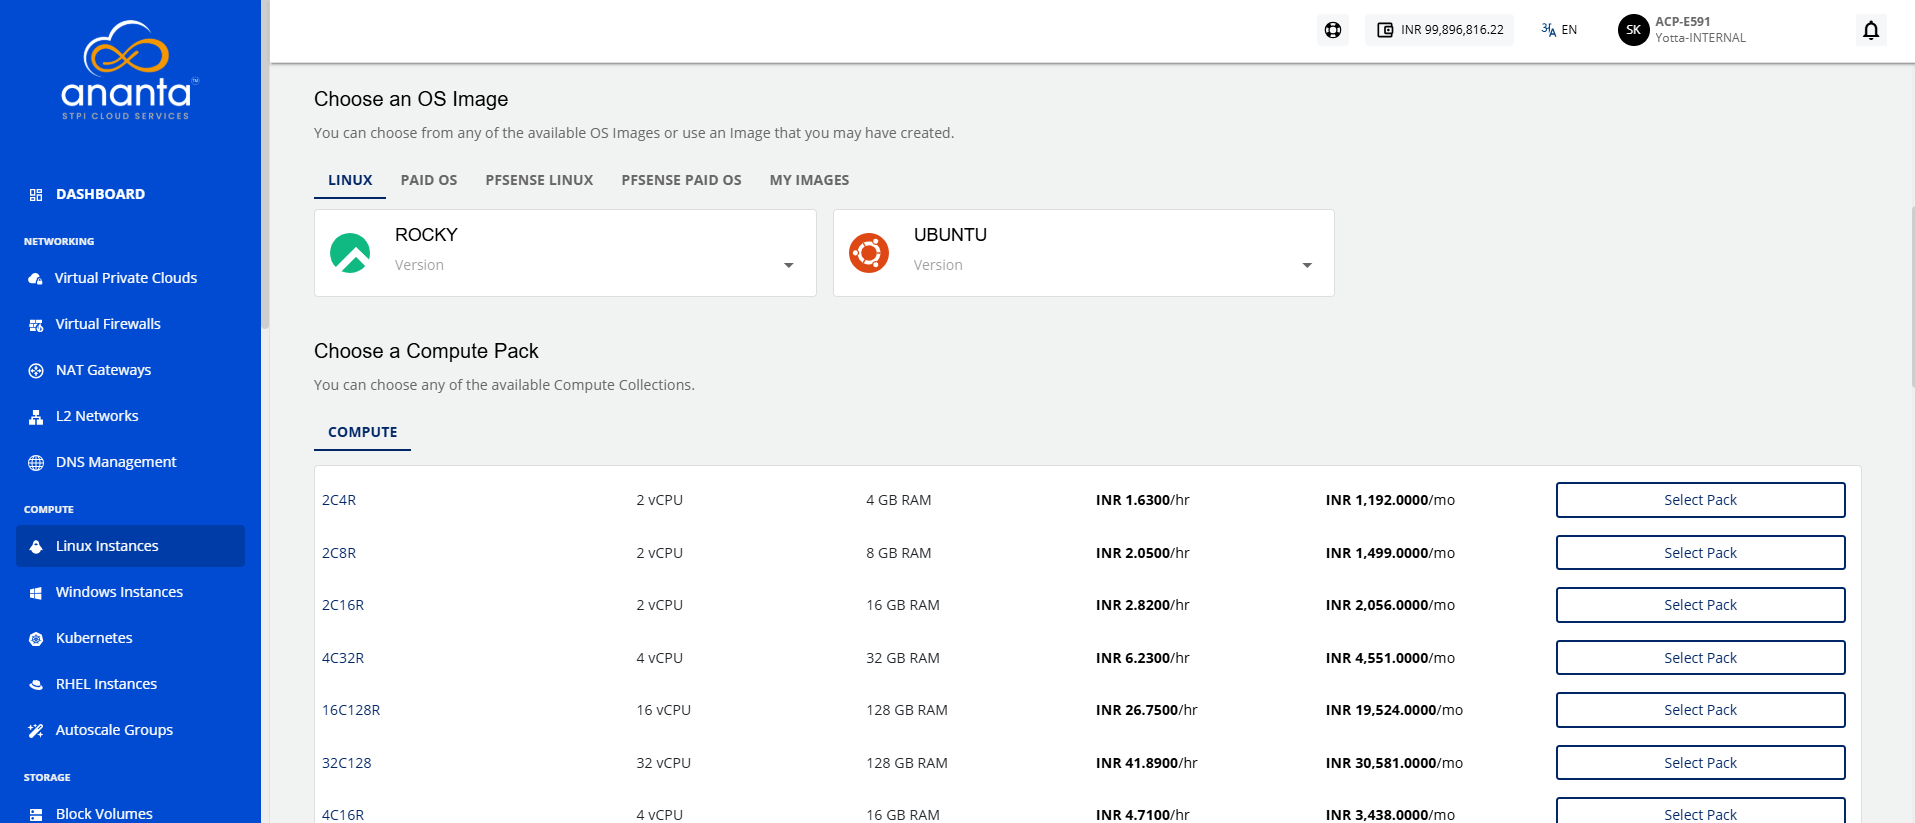Select Pack for 32C128

tap(1700, 763)
